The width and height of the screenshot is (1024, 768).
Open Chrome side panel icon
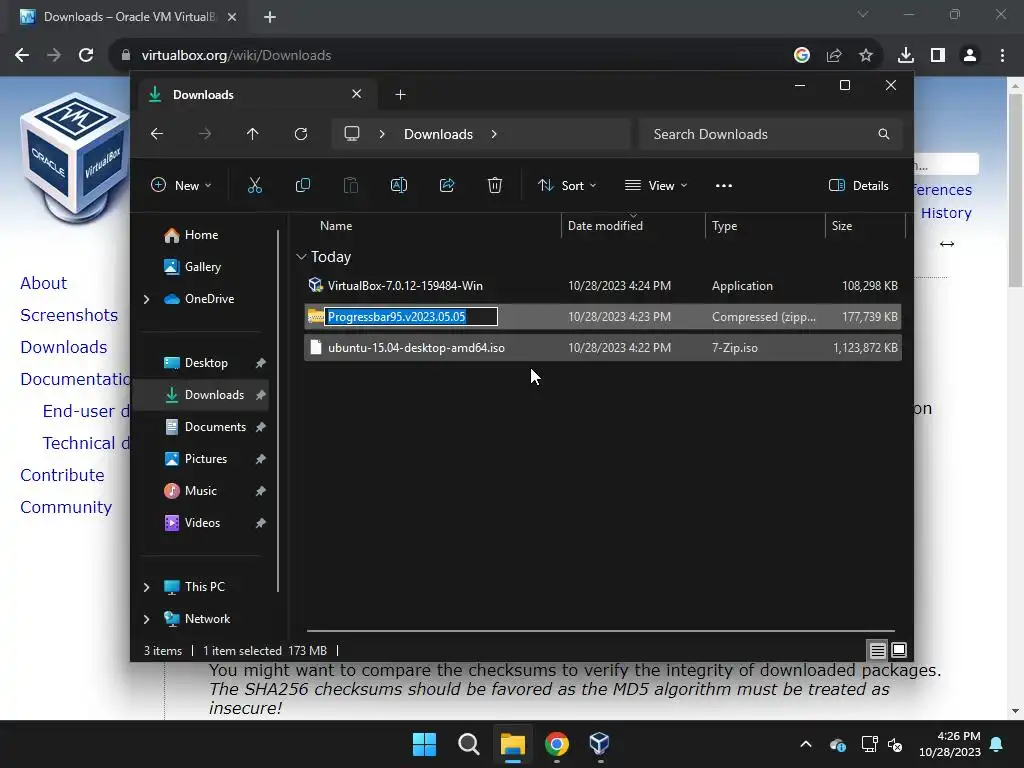coord(938,56)
